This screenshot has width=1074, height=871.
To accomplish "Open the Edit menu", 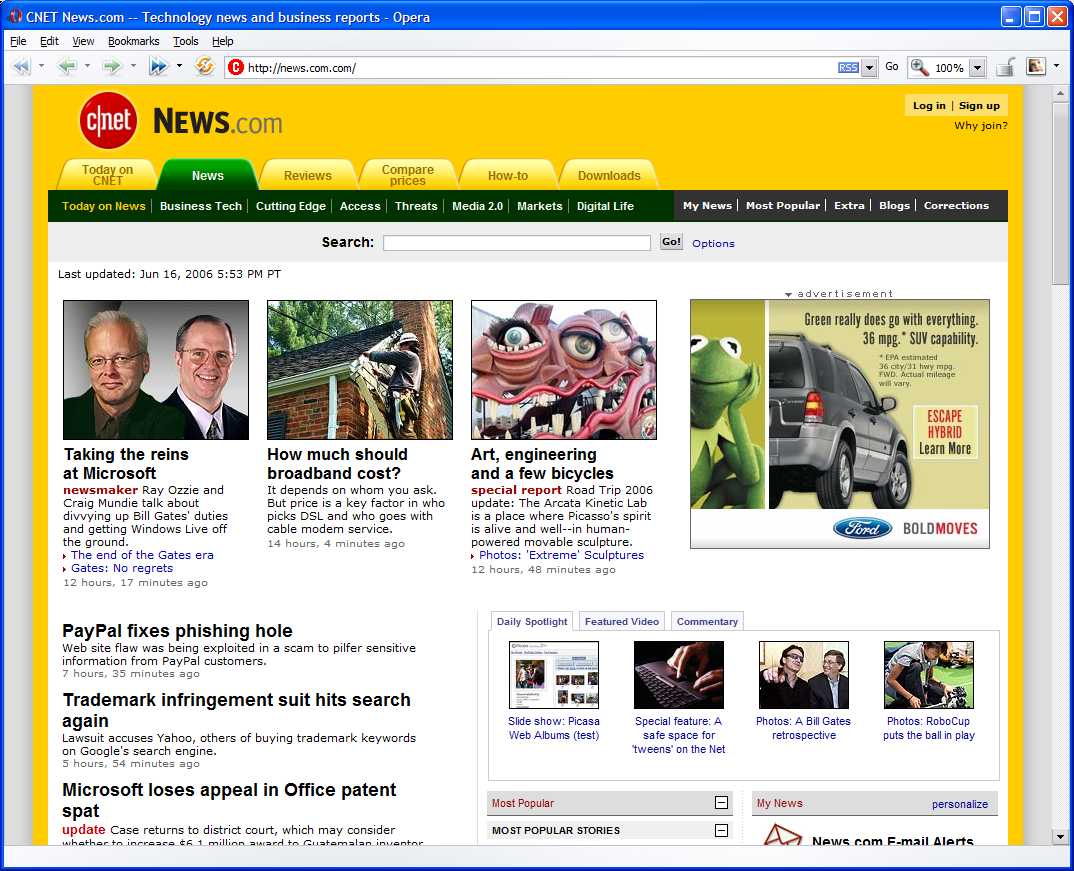I will pyautogui.click(x=49, y=41).
